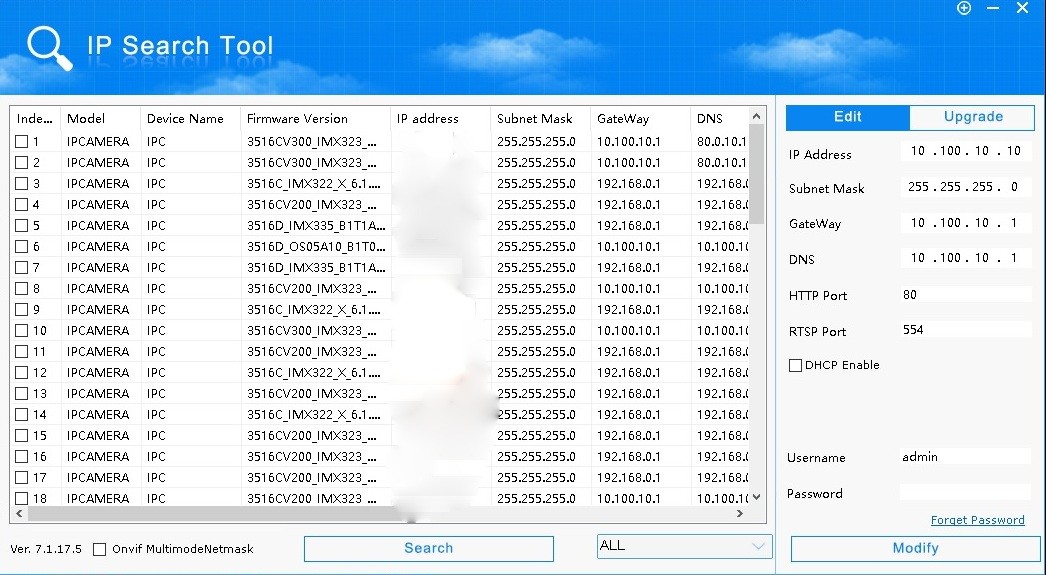1046x575 pixels.
Task: Click subnet mask 255.255.255.0 in row 15
Action: point(536,436)
